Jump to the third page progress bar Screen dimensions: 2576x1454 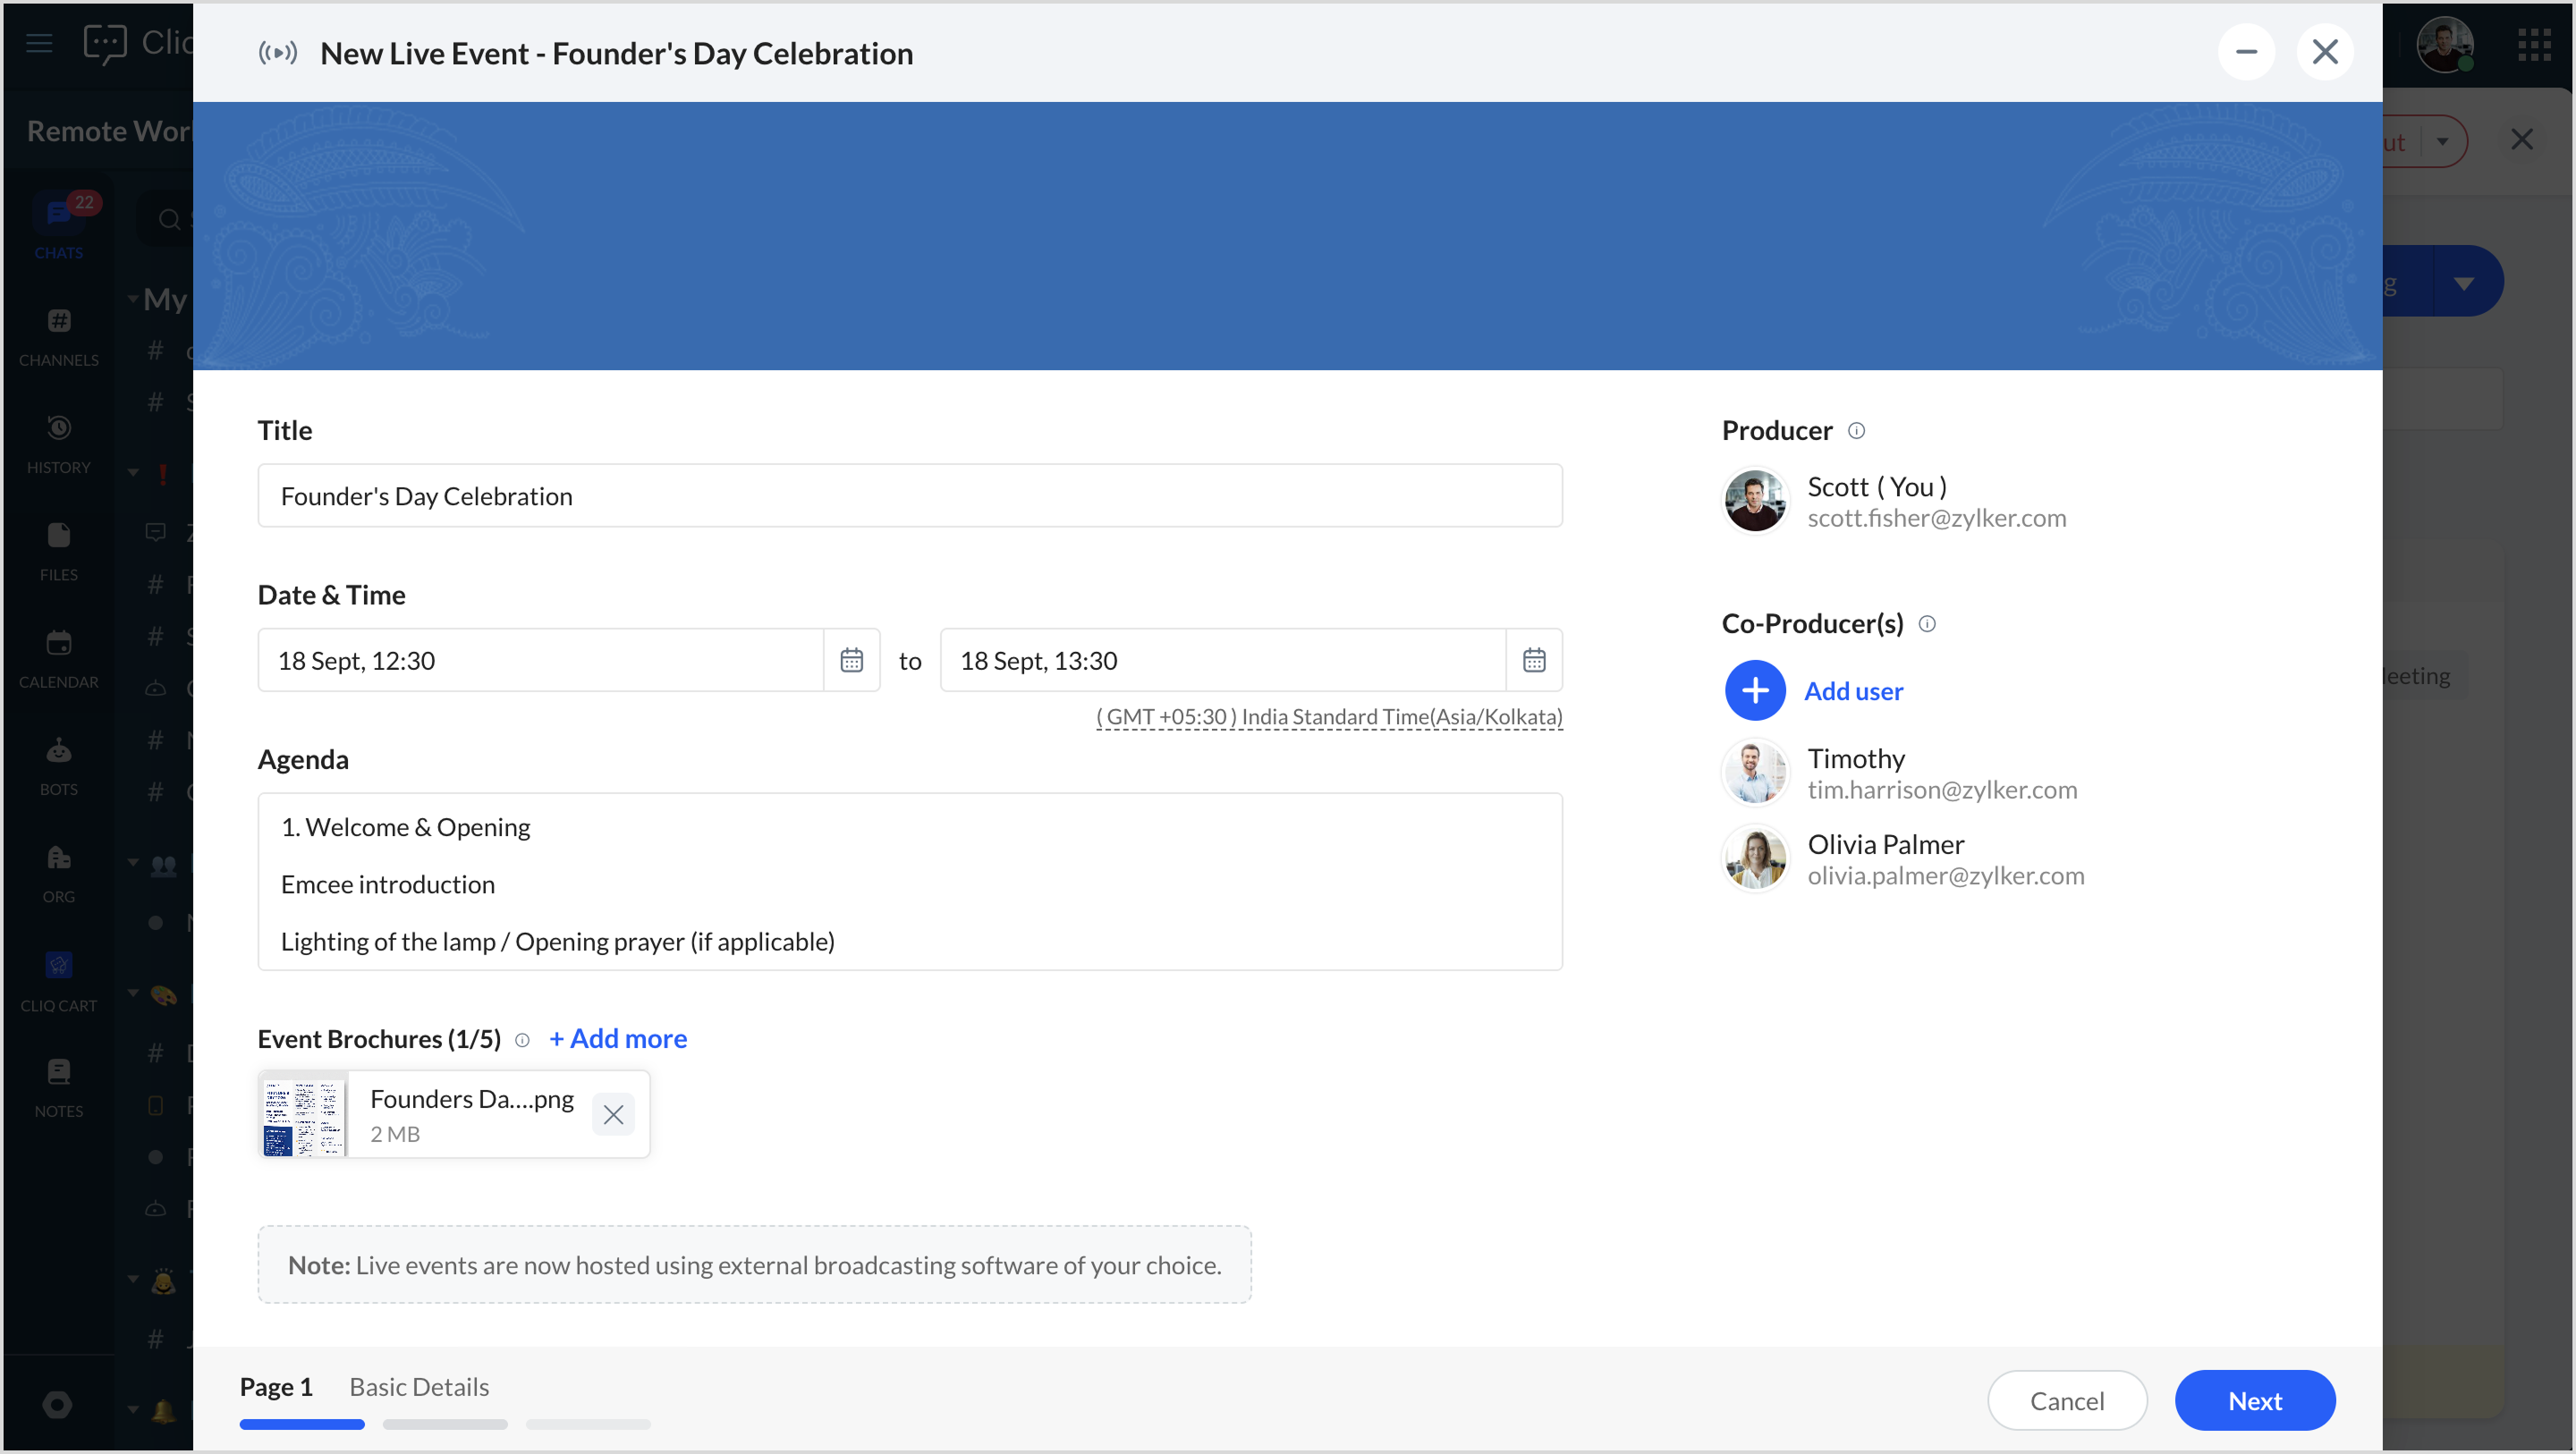tap(588, 1423)
